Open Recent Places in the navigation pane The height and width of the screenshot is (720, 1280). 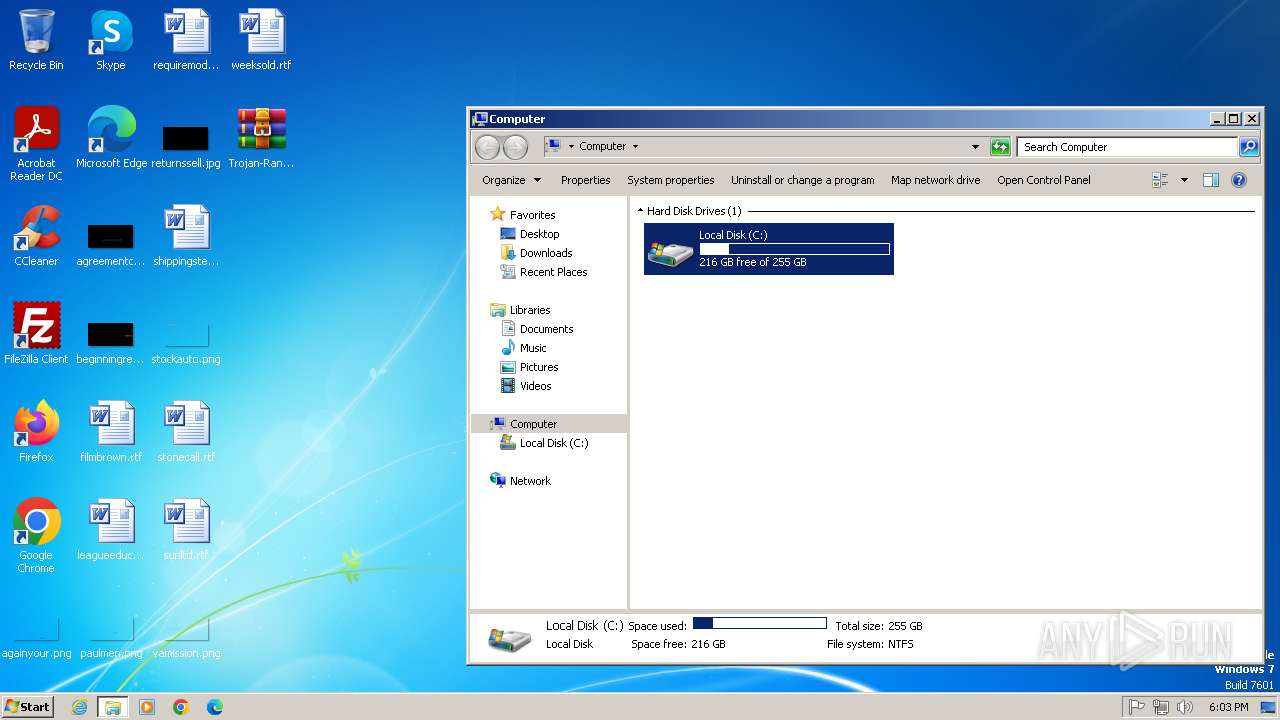(553, 272)
